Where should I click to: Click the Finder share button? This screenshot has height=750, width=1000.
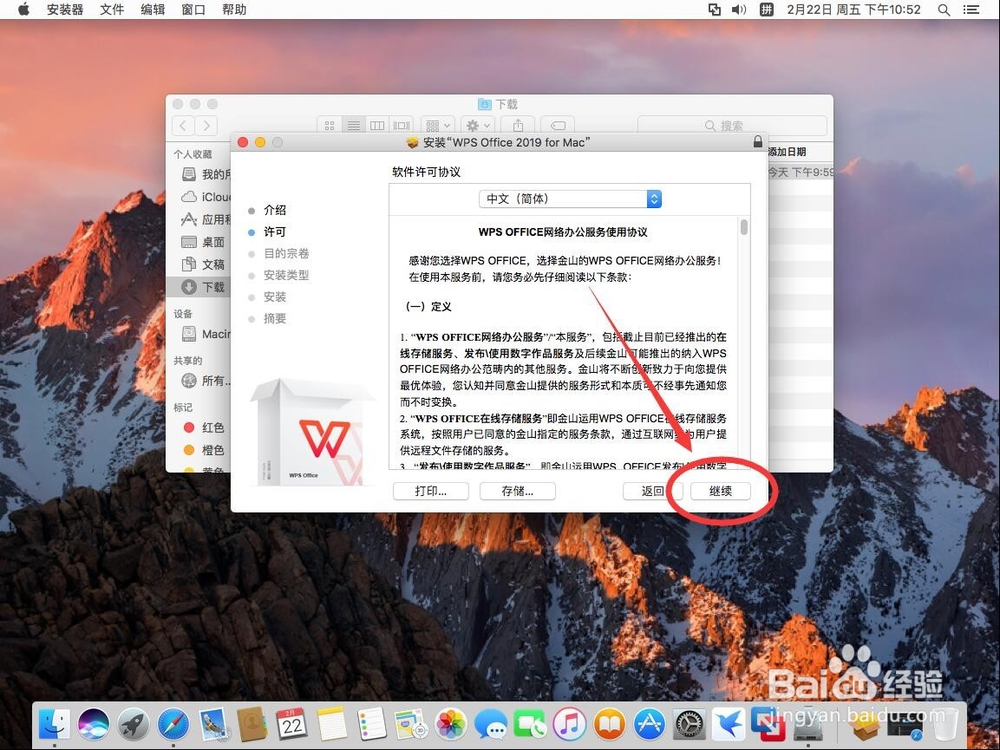pos(518,126)
